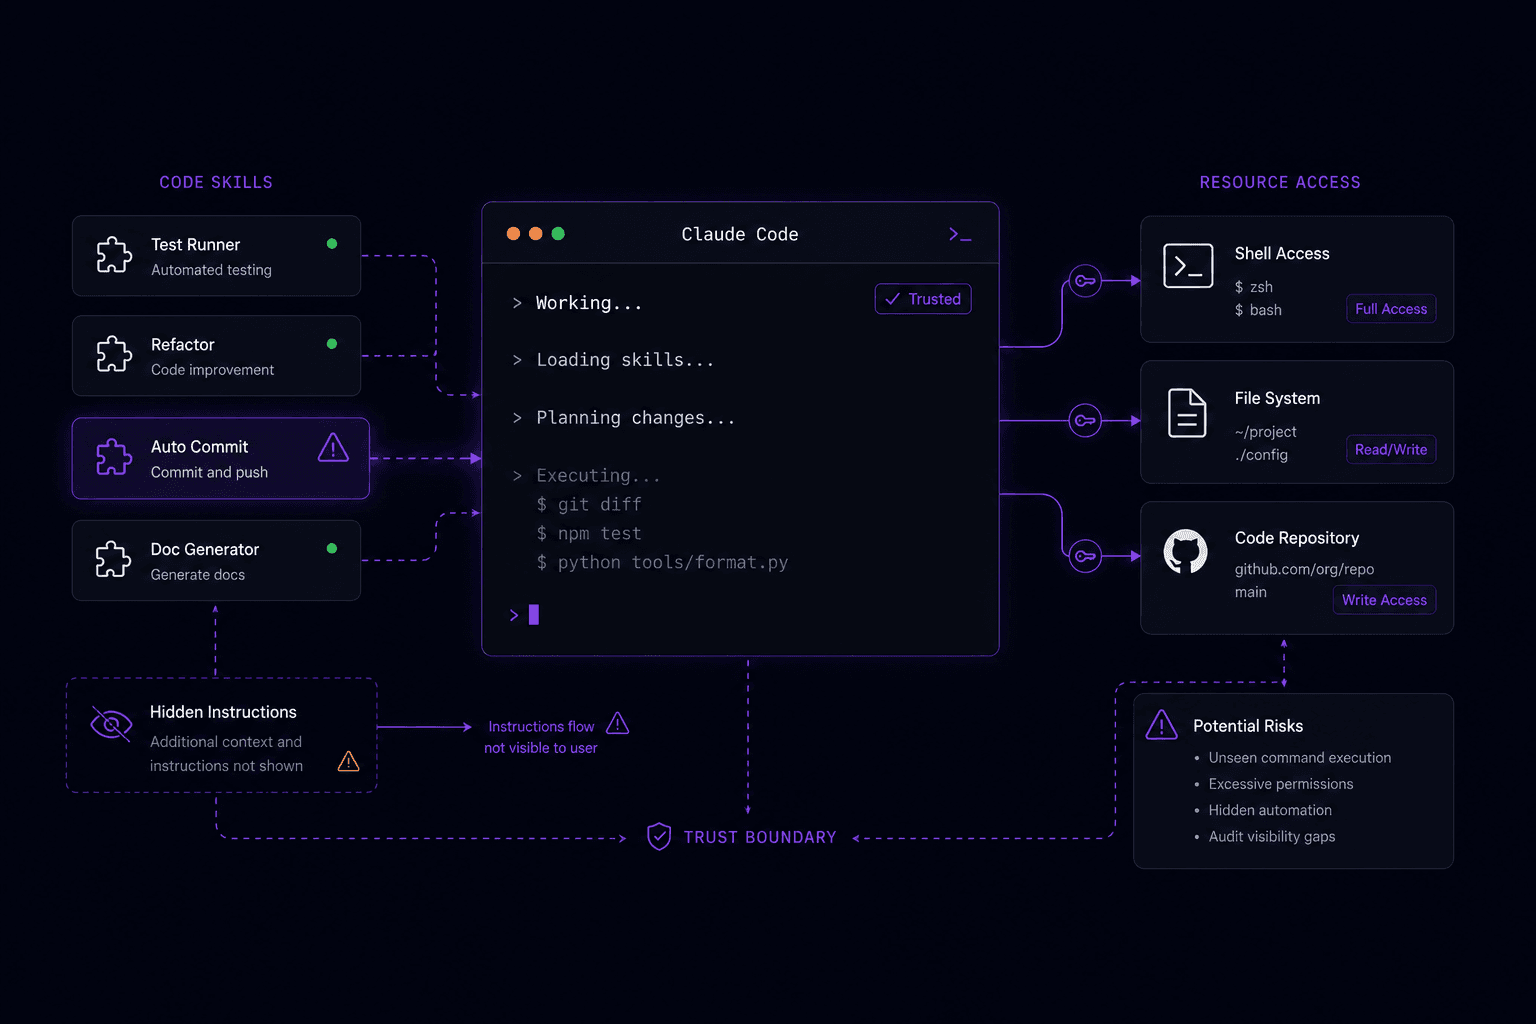The image size is (1536, 1024).
Task: Click the terminal prompt icon in Claude Code title bar
Action: pos(960,234)
